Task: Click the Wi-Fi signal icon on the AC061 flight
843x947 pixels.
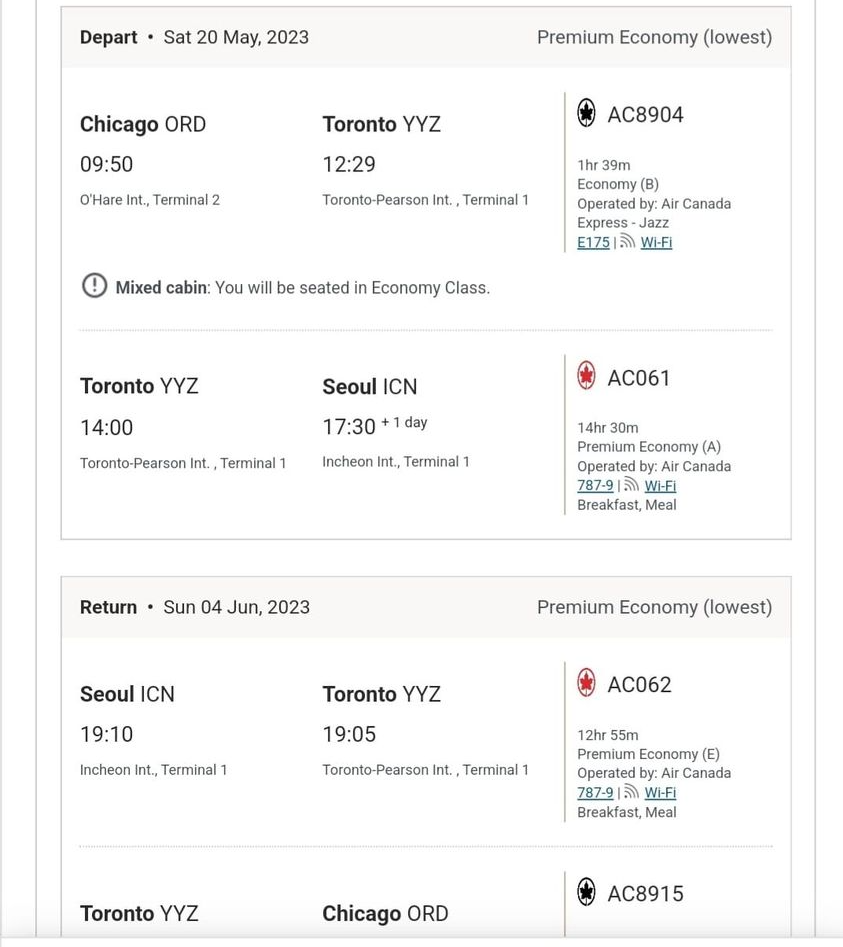Action: tap(632, 484)
